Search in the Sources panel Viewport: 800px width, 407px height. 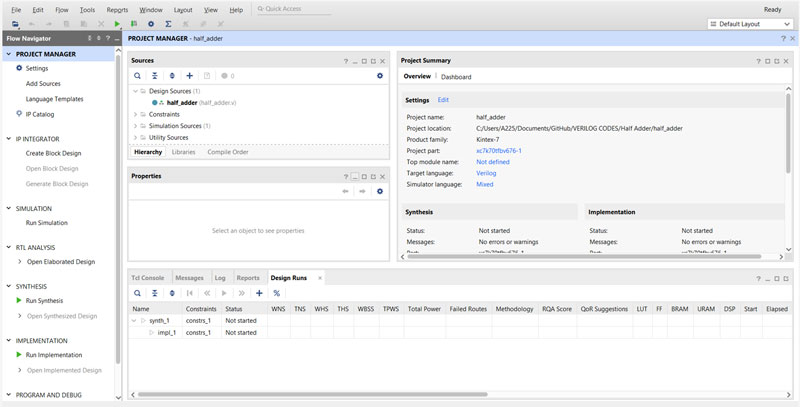(x=138, y=75)
